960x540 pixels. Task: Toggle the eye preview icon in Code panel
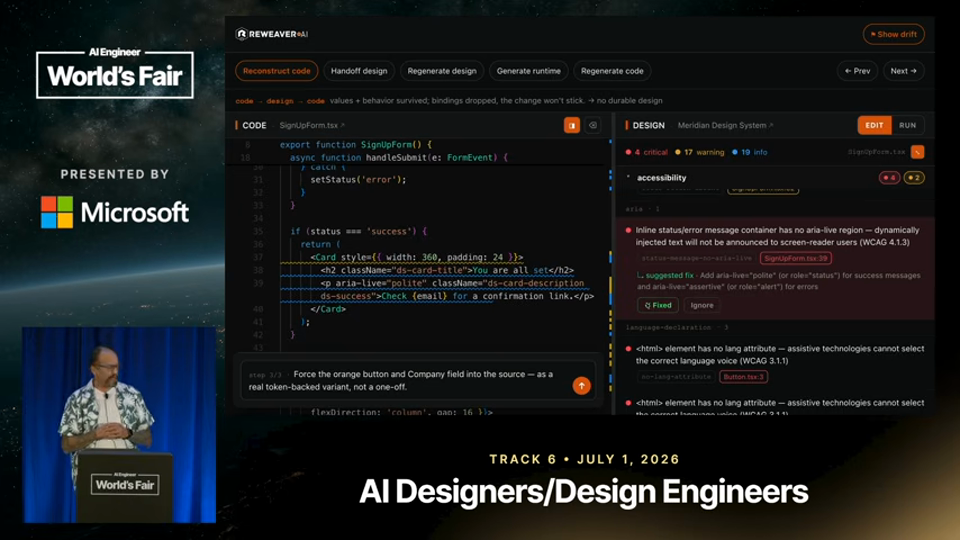point(593,126)
